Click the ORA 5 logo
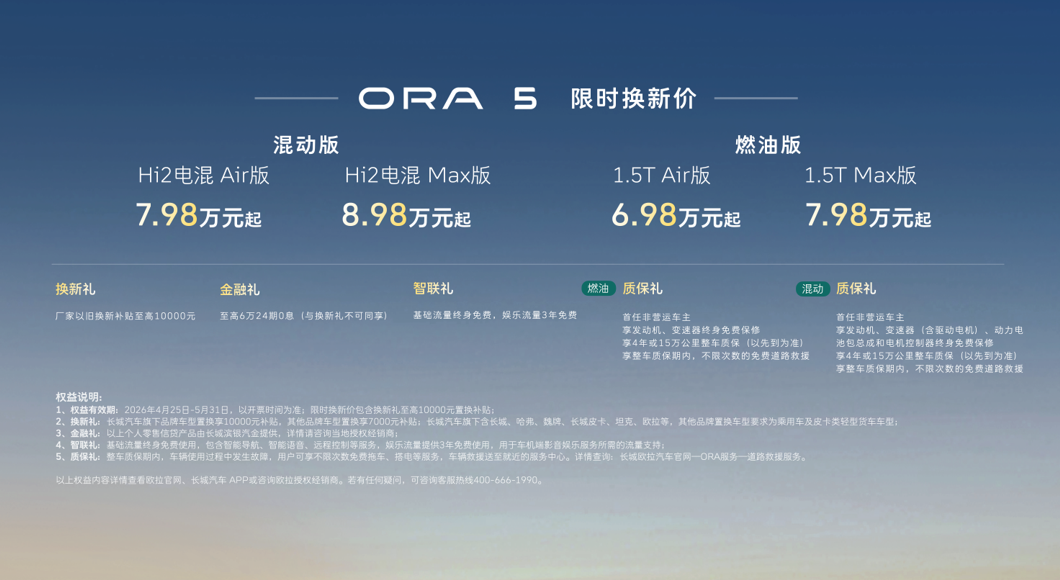The width and height of the screenshot is (1060, 580). click(x=447, y=98)
